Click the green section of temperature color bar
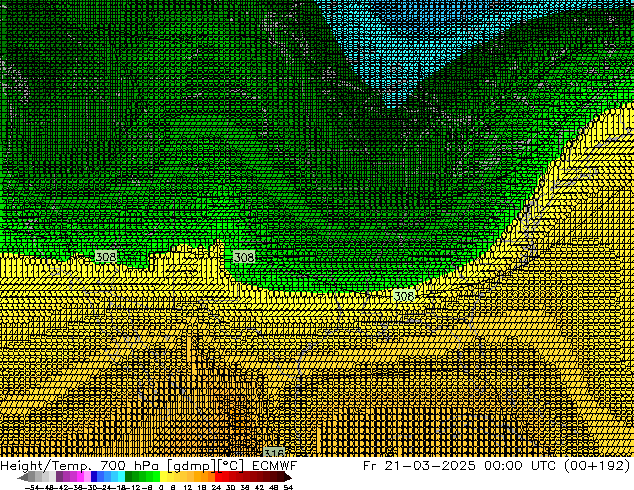The height and width of the screenshot is (490, 634). (x=142, y=476)
